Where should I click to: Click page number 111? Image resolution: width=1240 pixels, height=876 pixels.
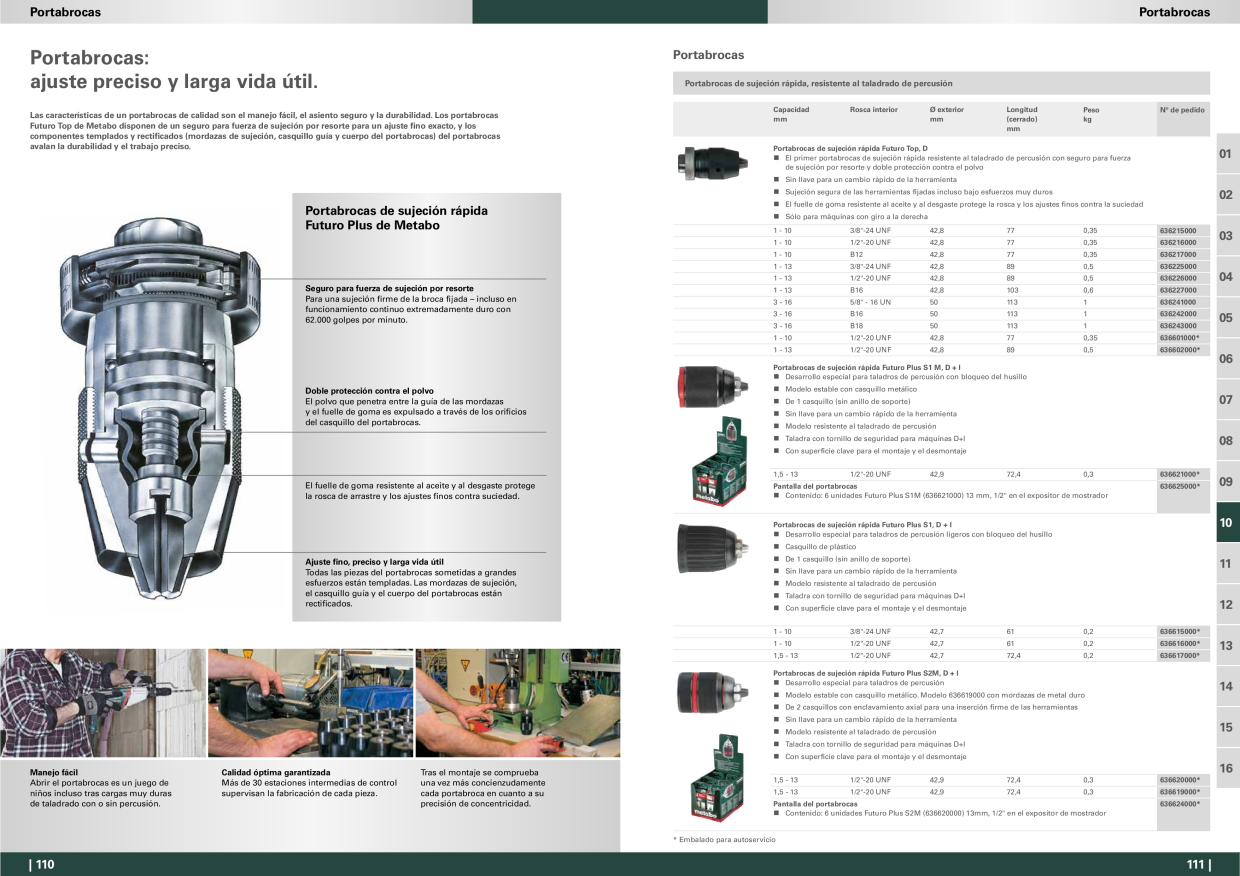[1198, 865]
